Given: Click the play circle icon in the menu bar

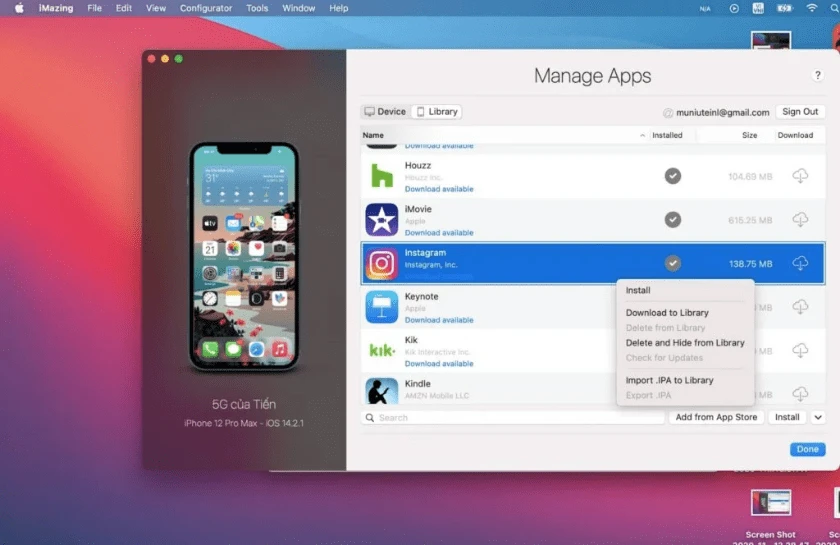Looking at the screenshot, I should tap(734, 8).
